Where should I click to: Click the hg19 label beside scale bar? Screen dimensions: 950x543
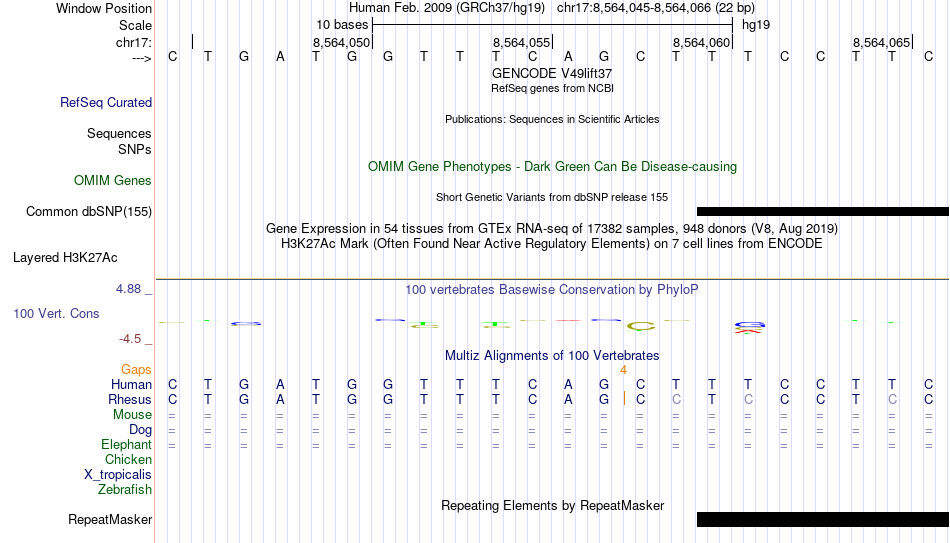coord(756,25)
